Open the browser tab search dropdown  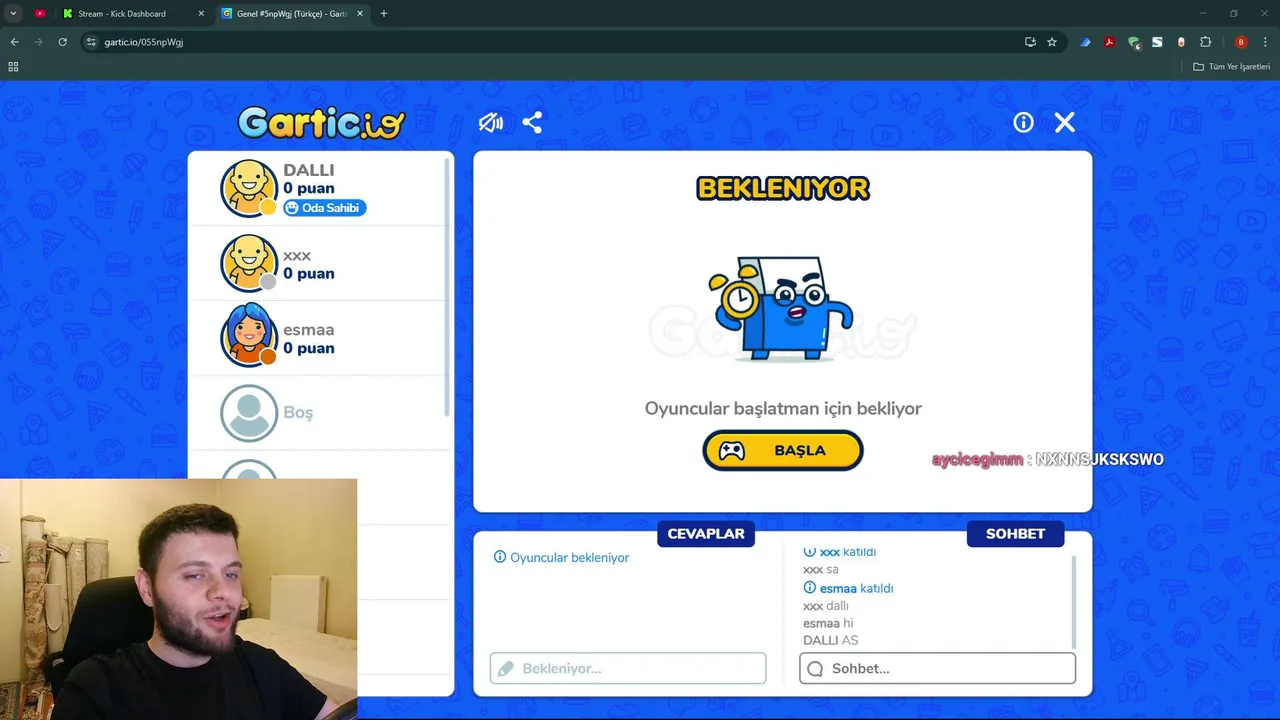(13, 13)
